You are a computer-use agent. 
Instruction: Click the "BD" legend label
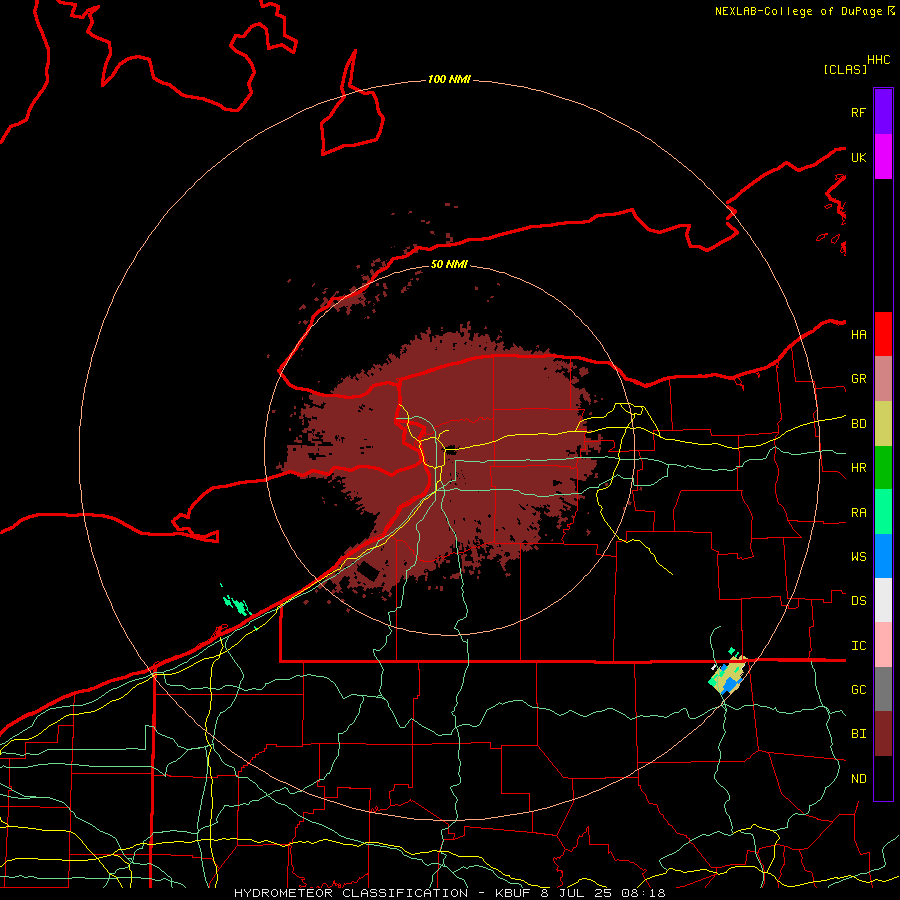[858, 424]
